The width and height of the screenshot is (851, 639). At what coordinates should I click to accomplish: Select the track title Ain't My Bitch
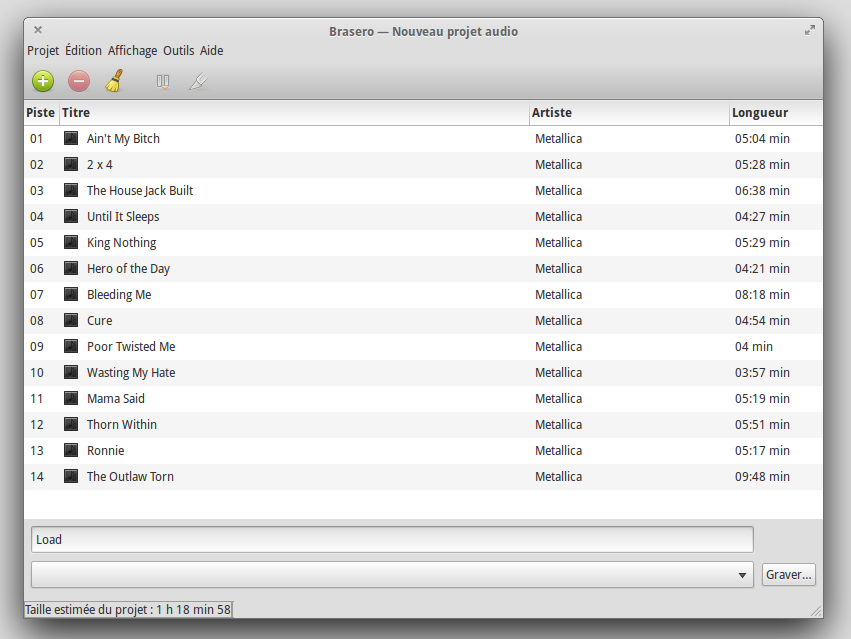123,138
